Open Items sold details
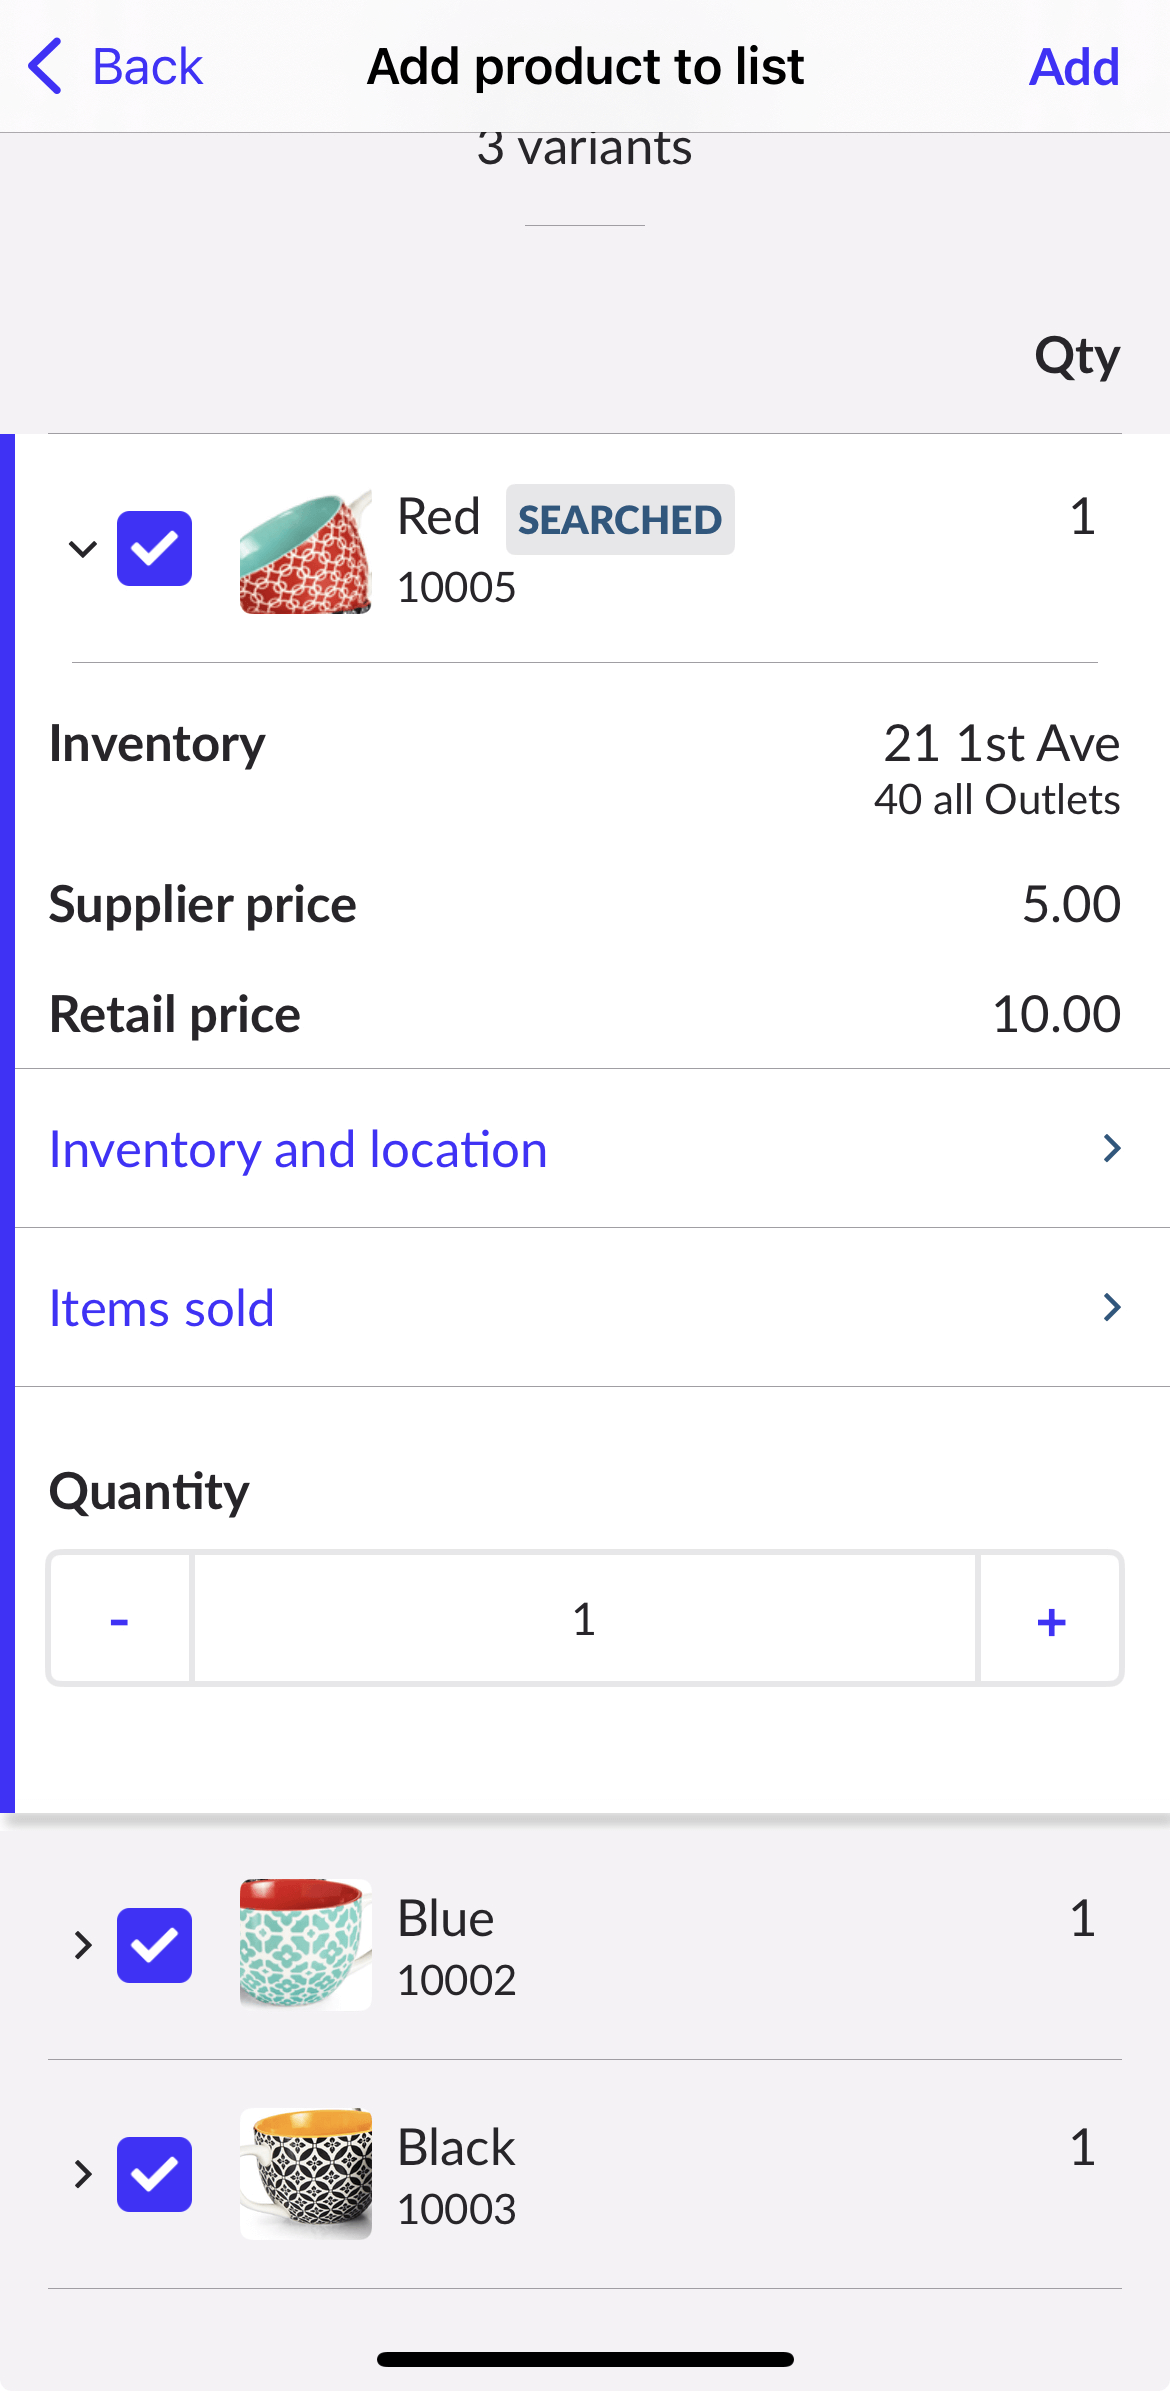The height and width of the screenshot is (2391, 1170). [x=162, y=1308]
